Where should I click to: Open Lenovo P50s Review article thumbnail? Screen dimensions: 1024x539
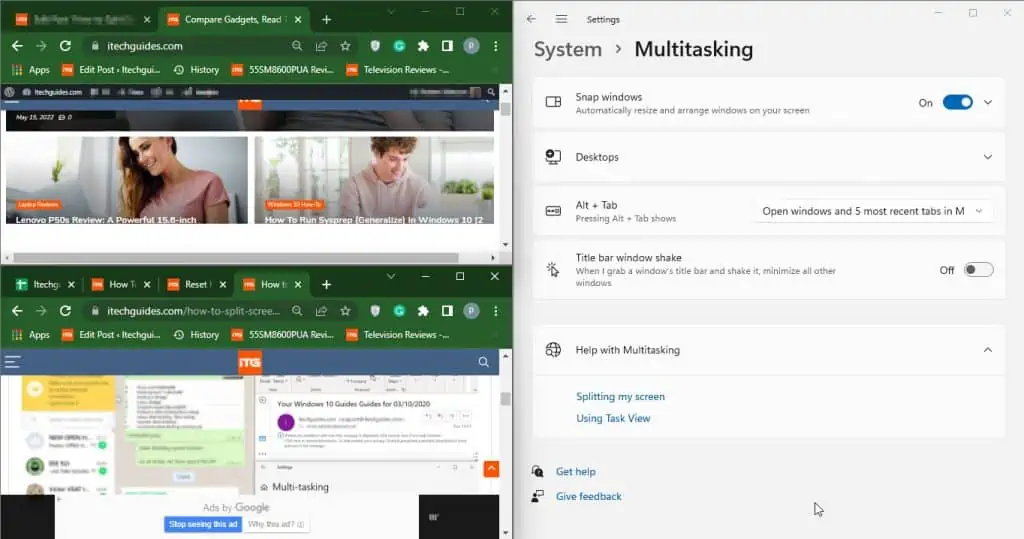pos(127,180)
